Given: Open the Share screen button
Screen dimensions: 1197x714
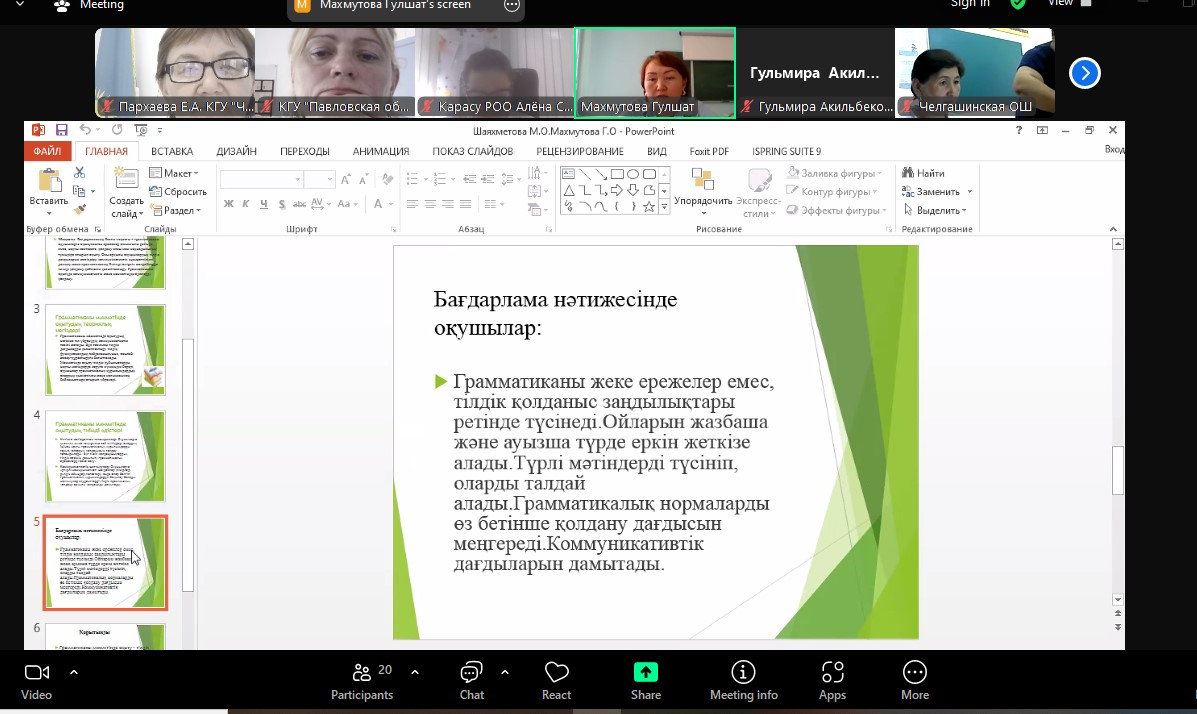Looking at the screenshot, I should pyautogui.click(x=646, y=680).
